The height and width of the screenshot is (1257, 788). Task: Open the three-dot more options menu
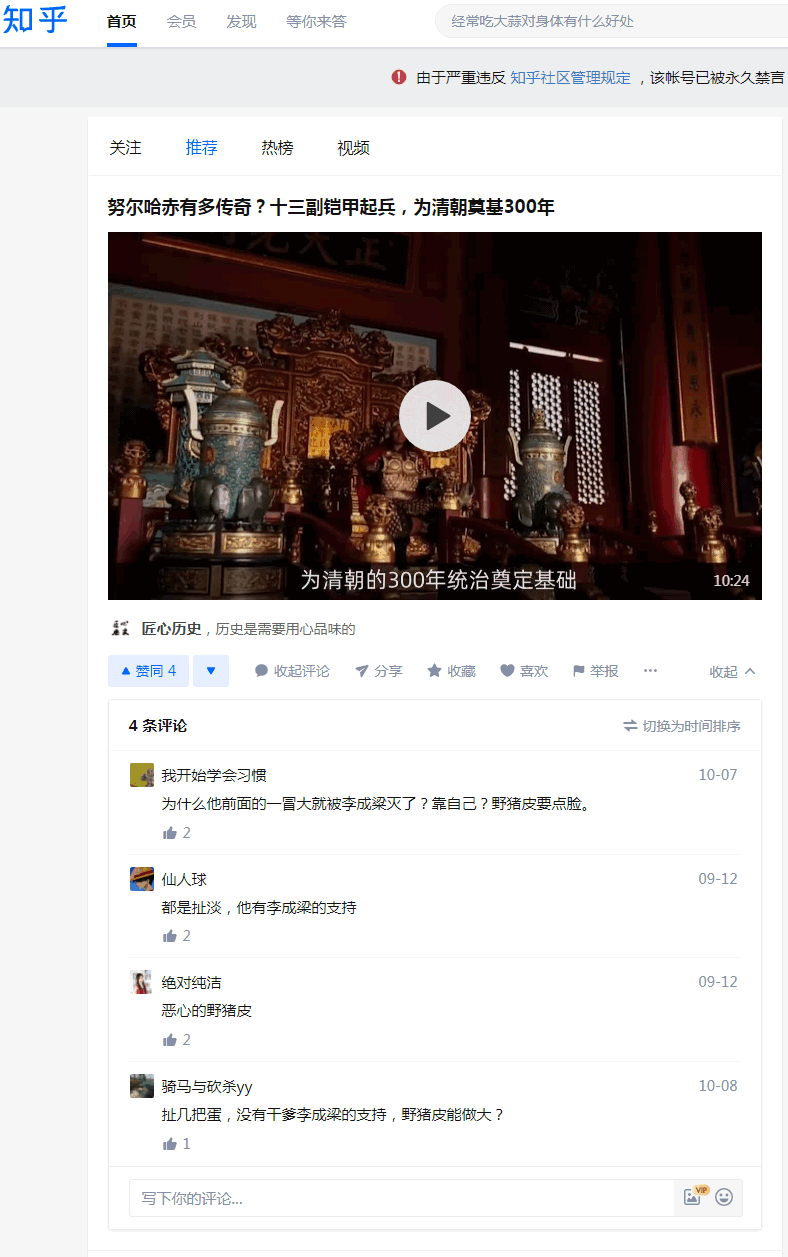pyautogui.click(x=650, y=671)
